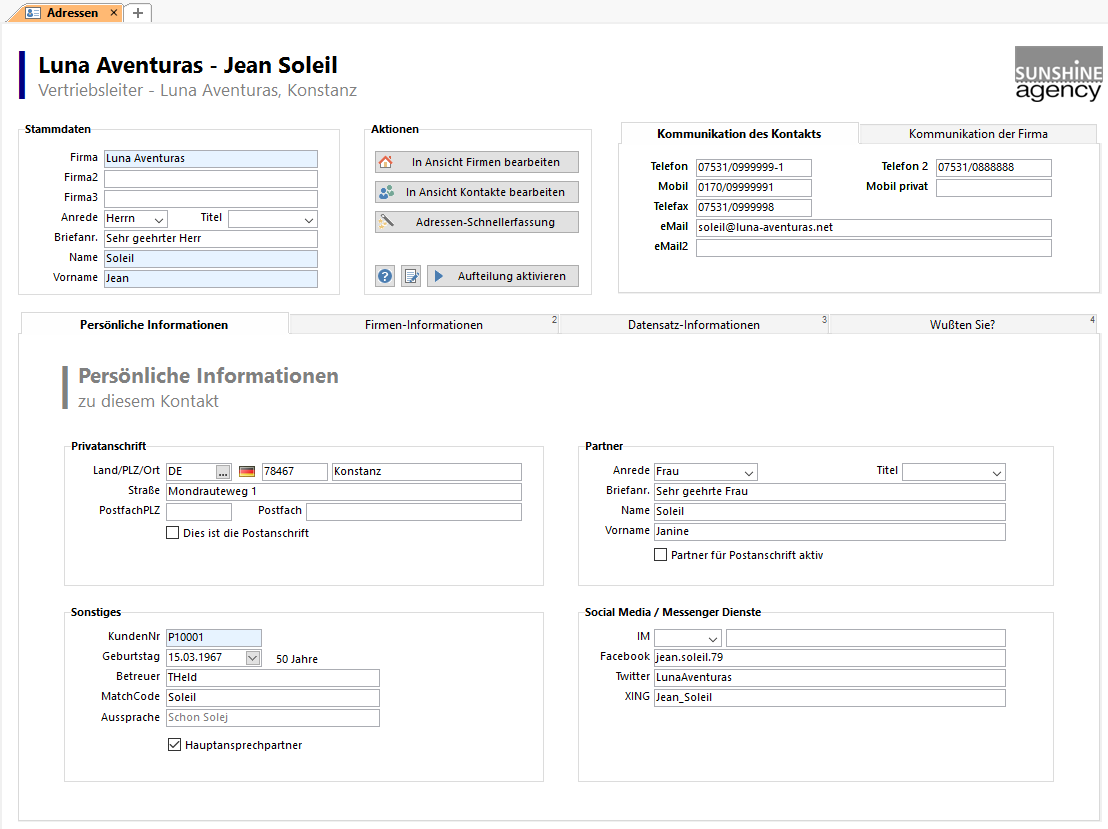
Task: Click into the eMail2 input field
Action: tap(873, 248)
